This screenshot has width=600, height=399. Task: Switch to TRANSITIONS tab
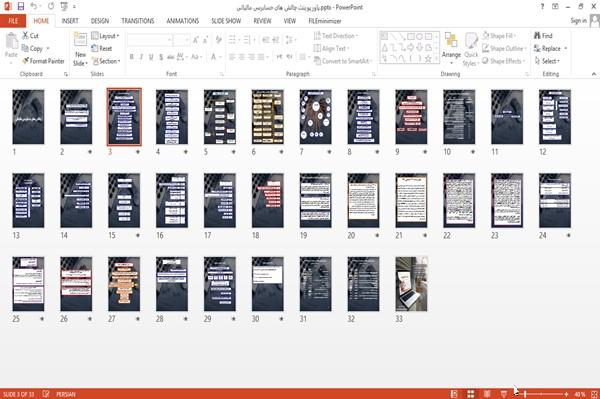tap(138, 21)
